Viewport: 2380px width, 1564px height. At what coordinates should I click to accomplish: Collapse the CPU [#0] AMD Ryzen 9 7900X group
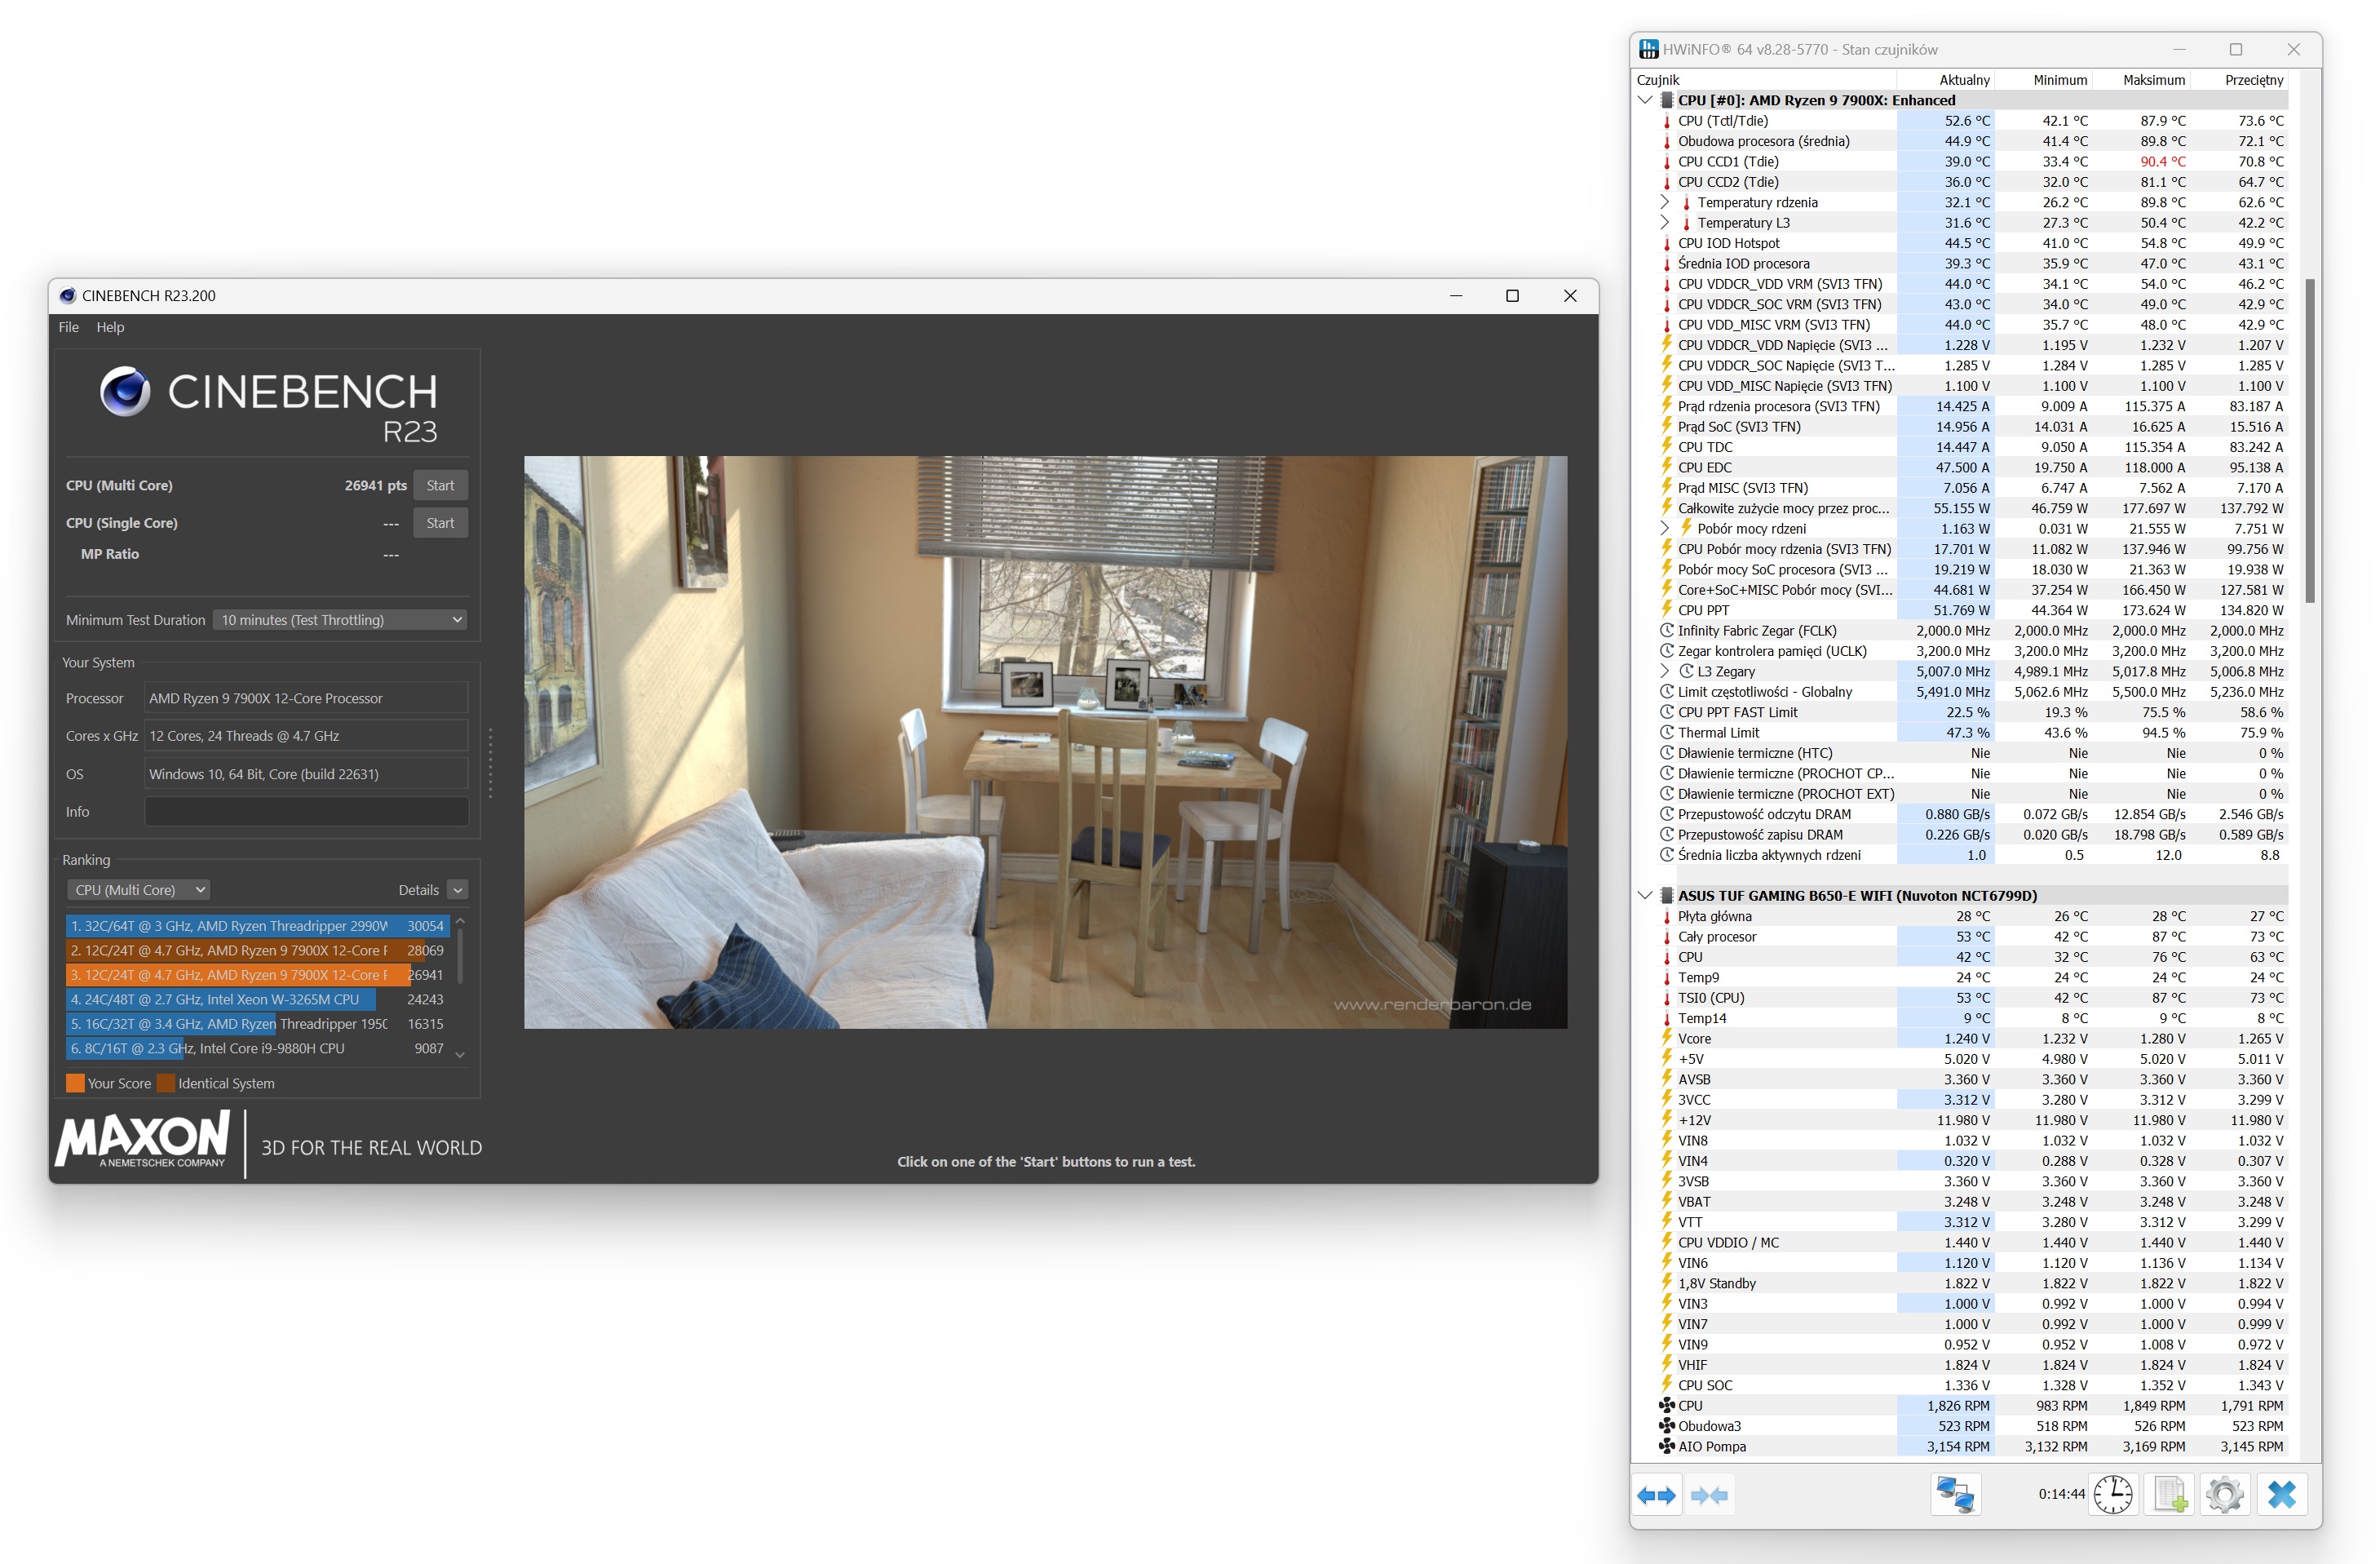[x=1645, y=100]
